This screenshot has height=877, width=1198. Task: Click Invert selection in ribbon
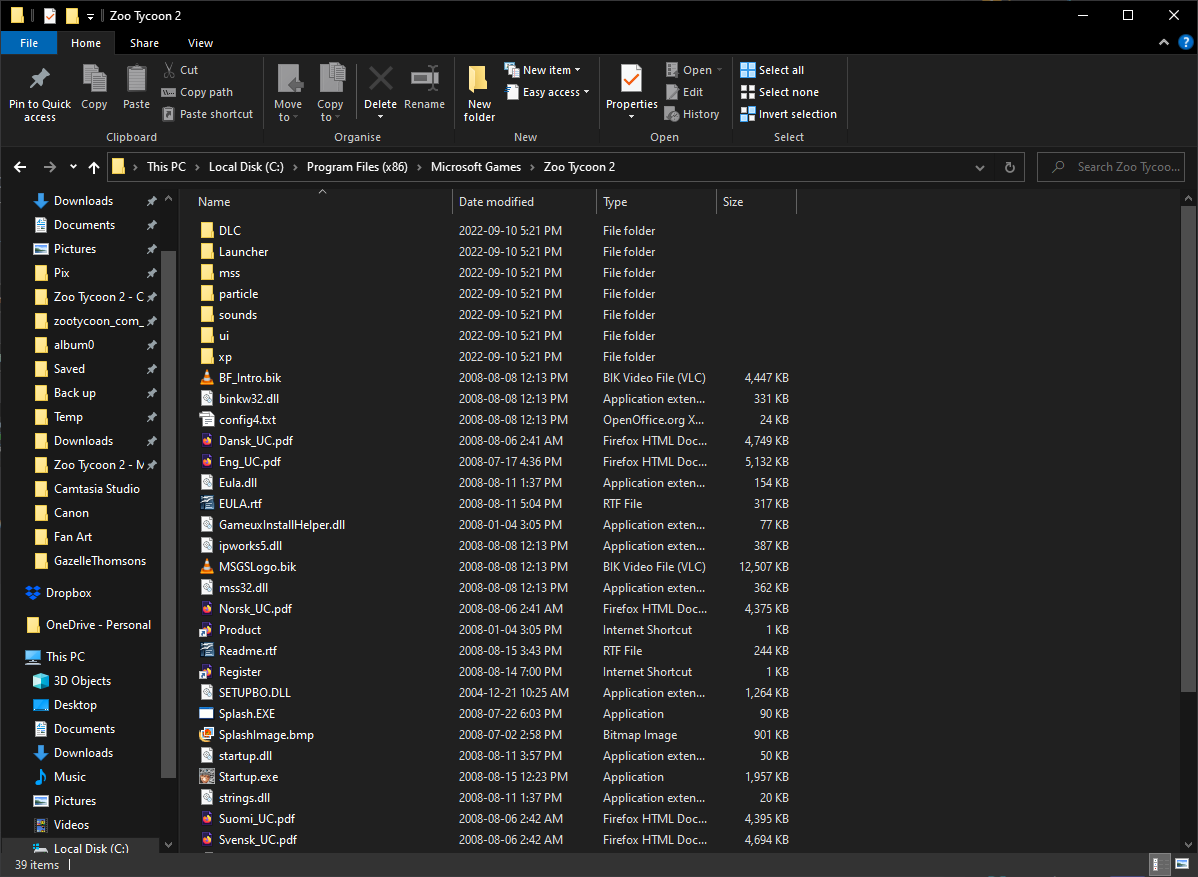point(788,114)
